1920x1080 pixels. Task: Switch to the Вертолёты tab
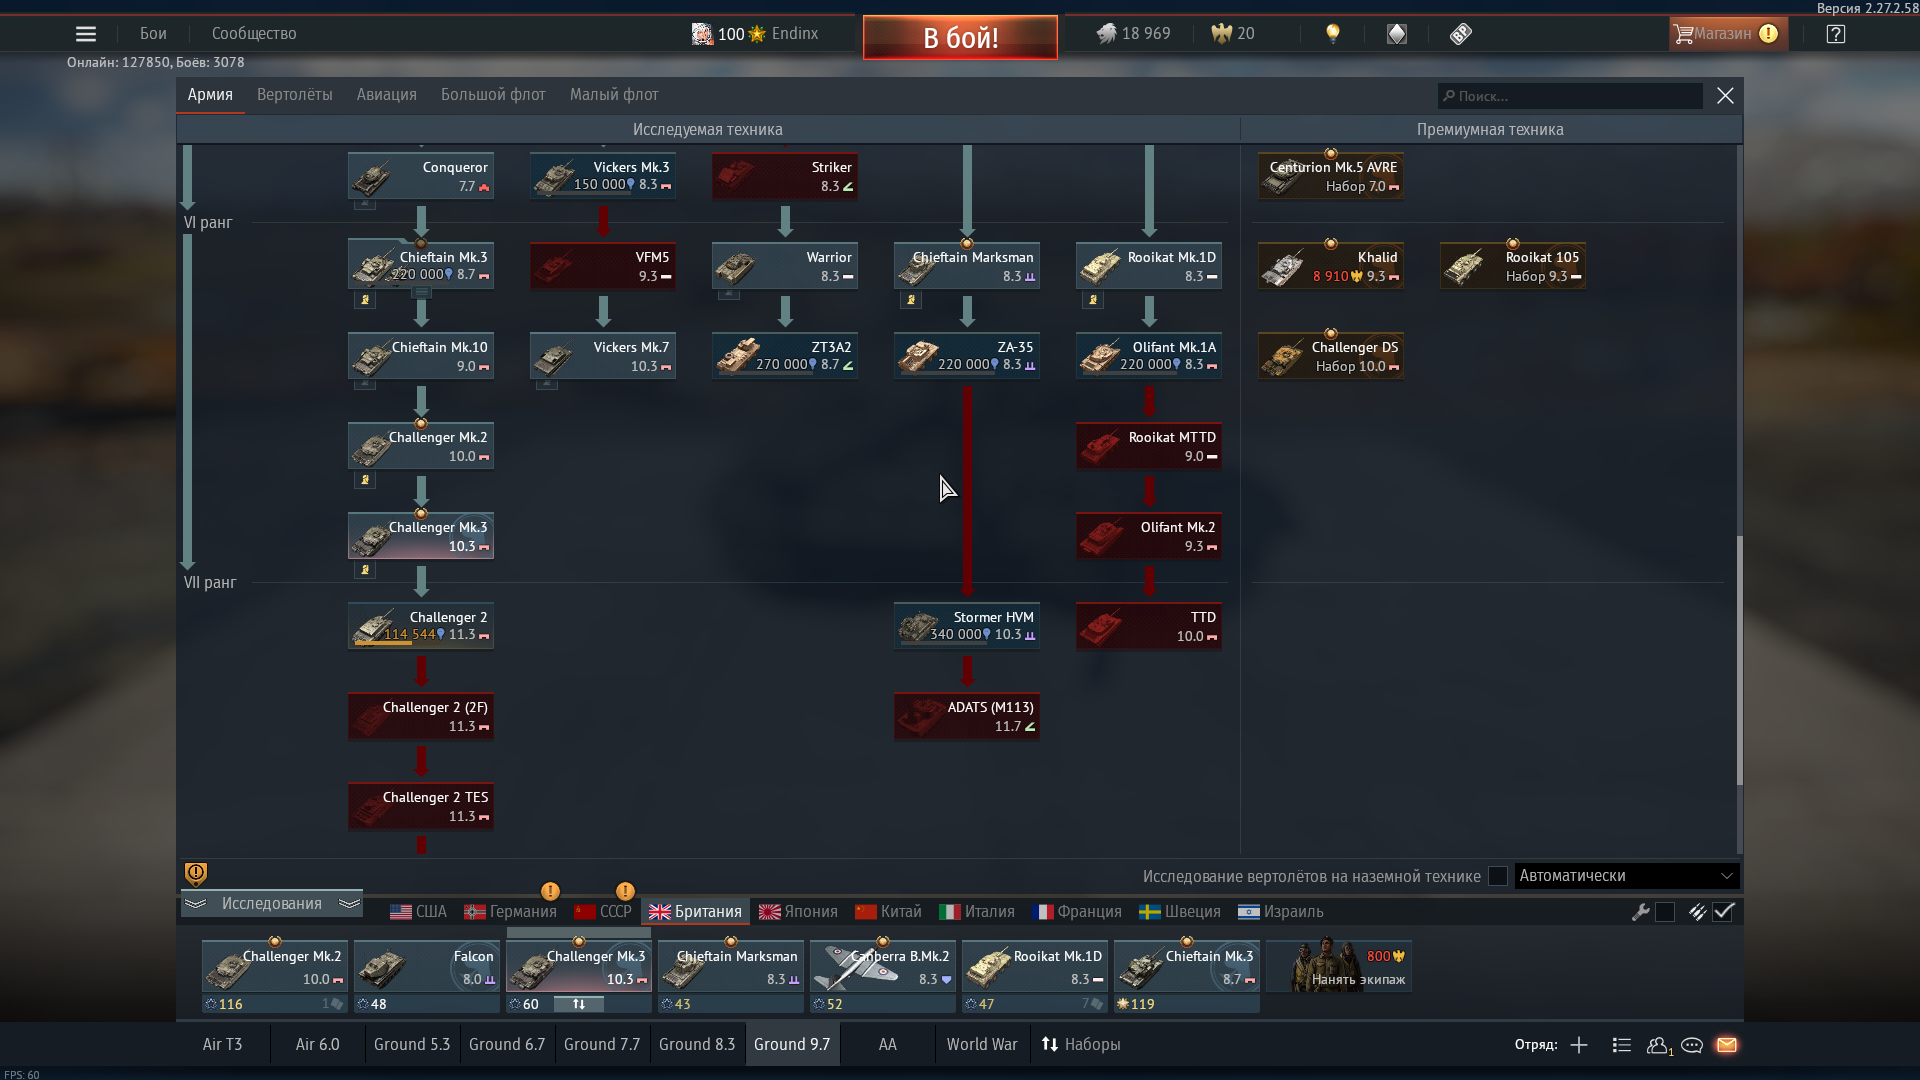click(295, 95)
